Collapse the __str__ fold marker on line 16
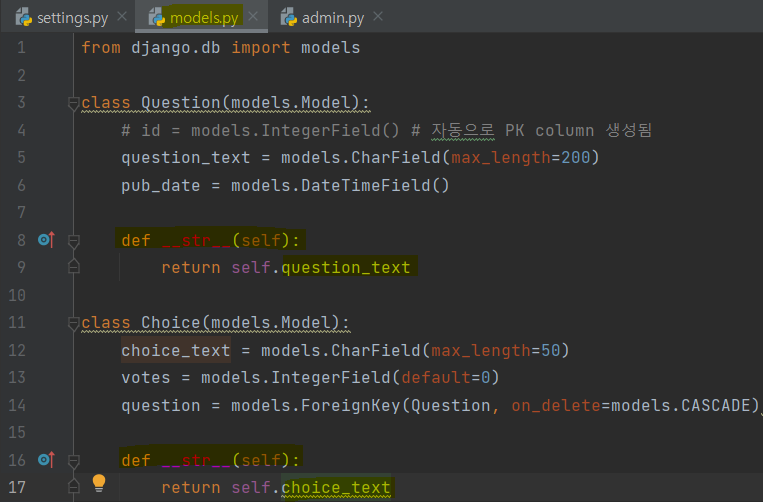The height and width of the screenshot is (502, 763). 73,461
